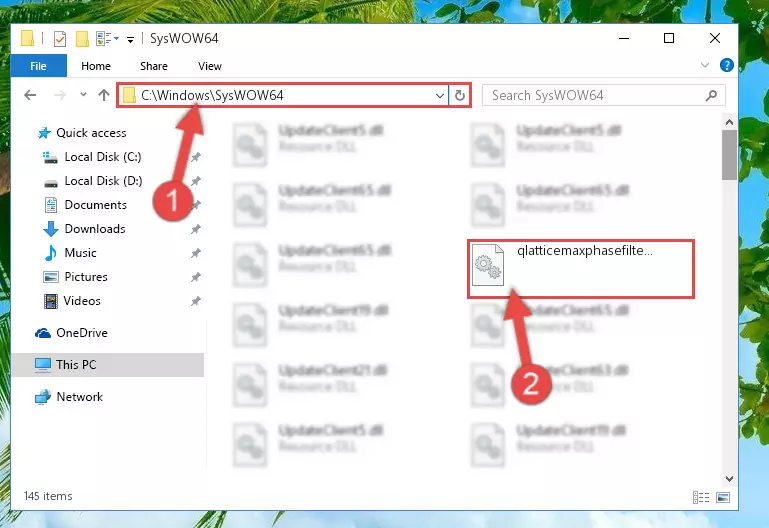769x528 pixels.
Task: Go forward with the right arrow
Action: point(60,95)
